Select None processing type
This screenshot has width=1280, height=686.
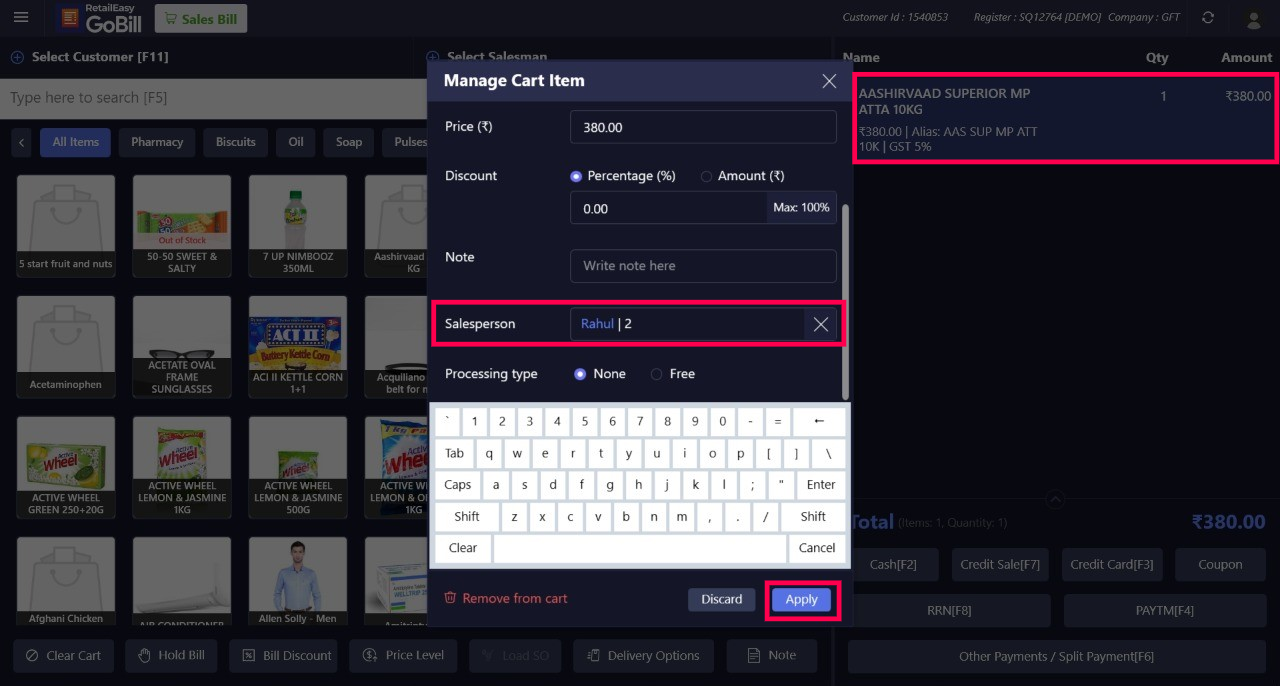pyautogui.click(x=580, y=374)
